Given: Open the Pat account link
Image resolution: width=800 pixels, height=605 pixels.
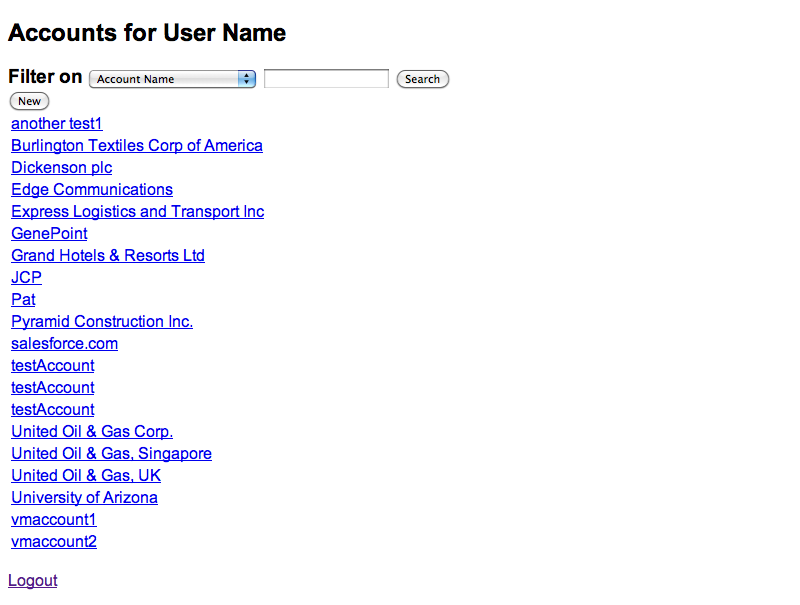Looking at the screenshot, I should (23, 299).
